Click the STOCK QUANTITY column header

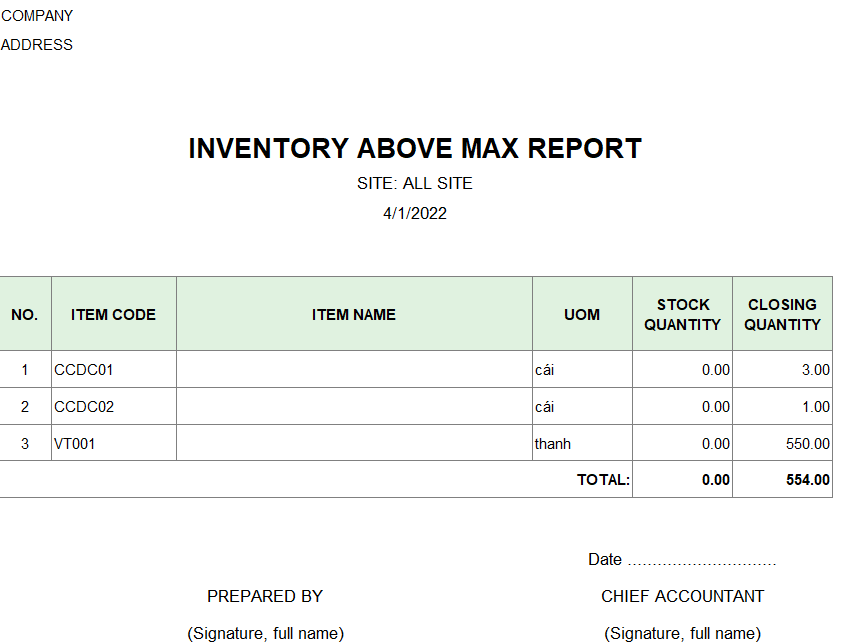point(683,315)
